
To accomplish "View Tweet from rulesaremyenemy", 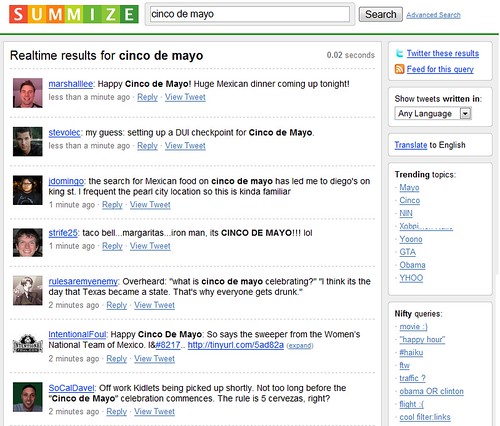I will click(x=155, y=305).
